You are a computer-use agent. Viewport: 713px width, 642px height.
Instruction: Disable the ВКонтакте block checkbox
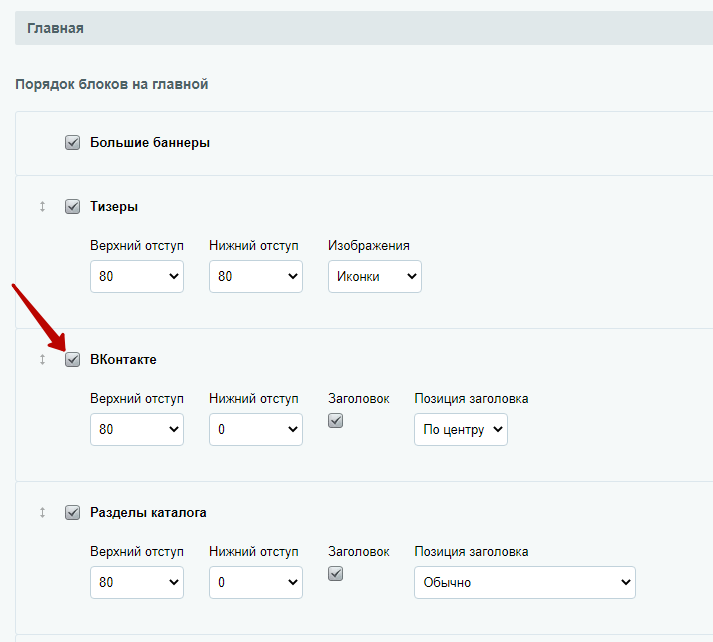click(72, 360)
